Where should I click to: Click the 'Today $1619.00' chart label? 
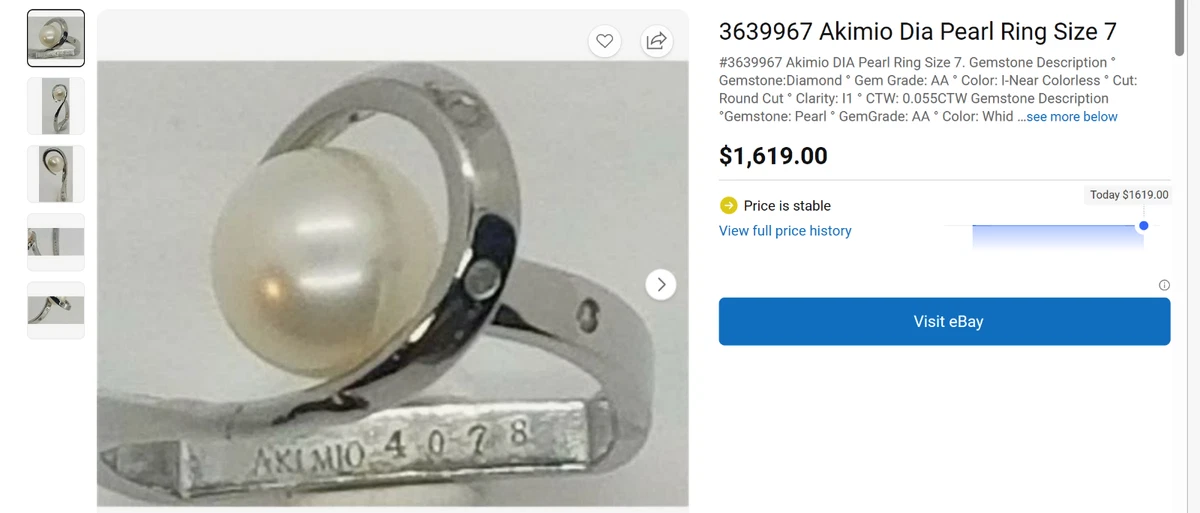tap(1130, 195)
